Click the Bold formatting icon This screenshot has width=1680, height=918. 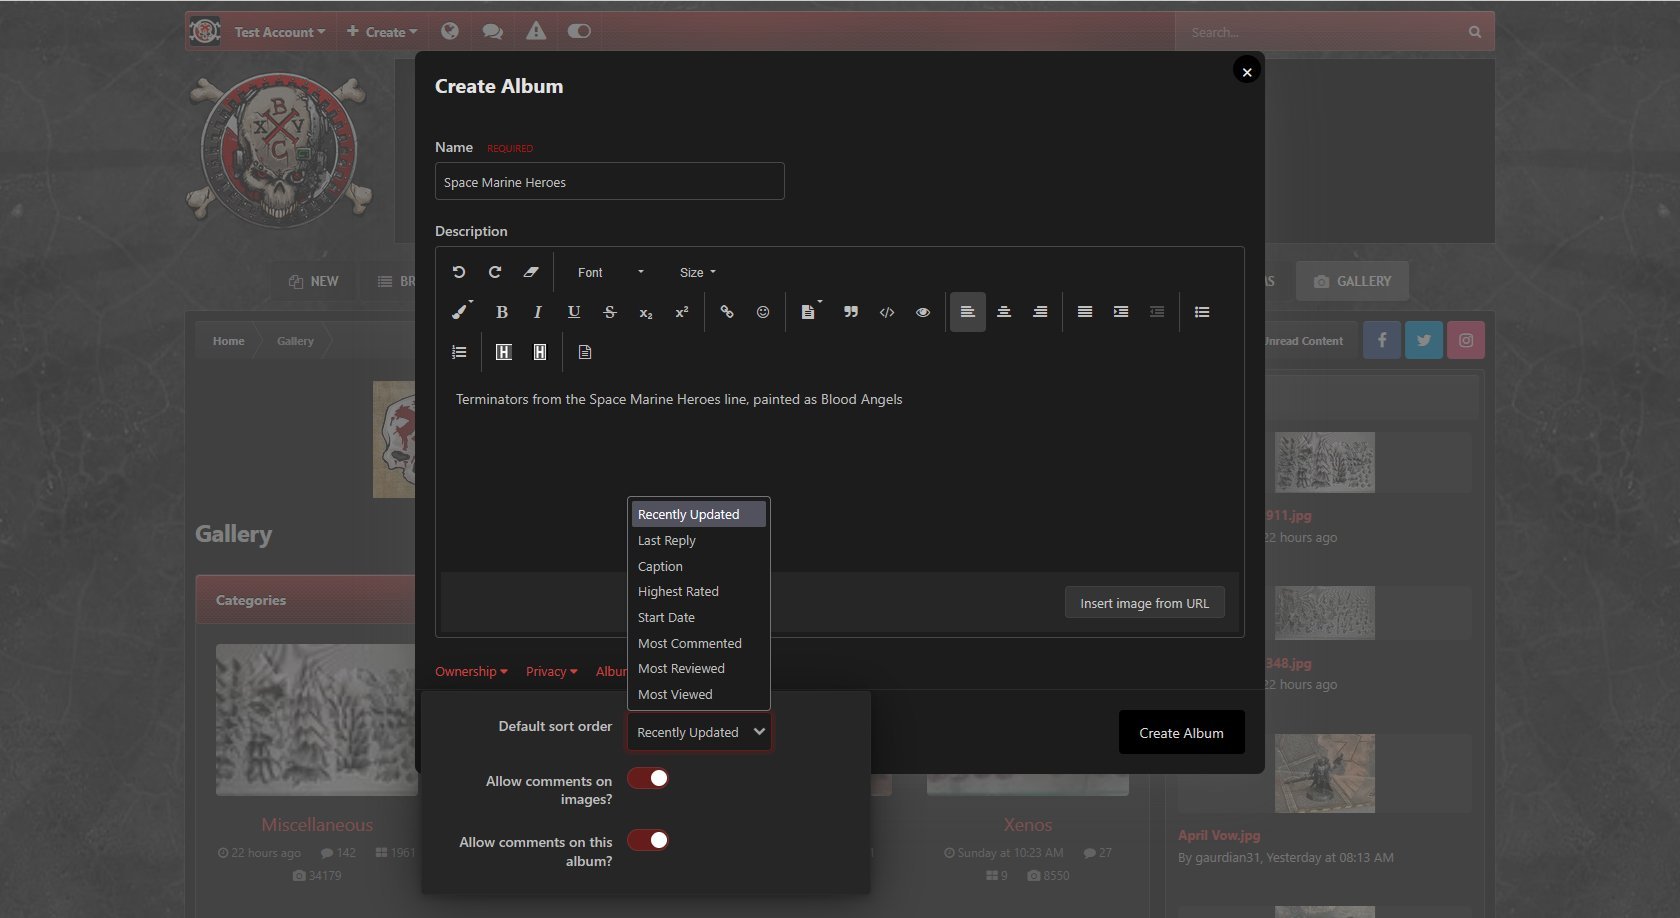[x=502, y=312]
